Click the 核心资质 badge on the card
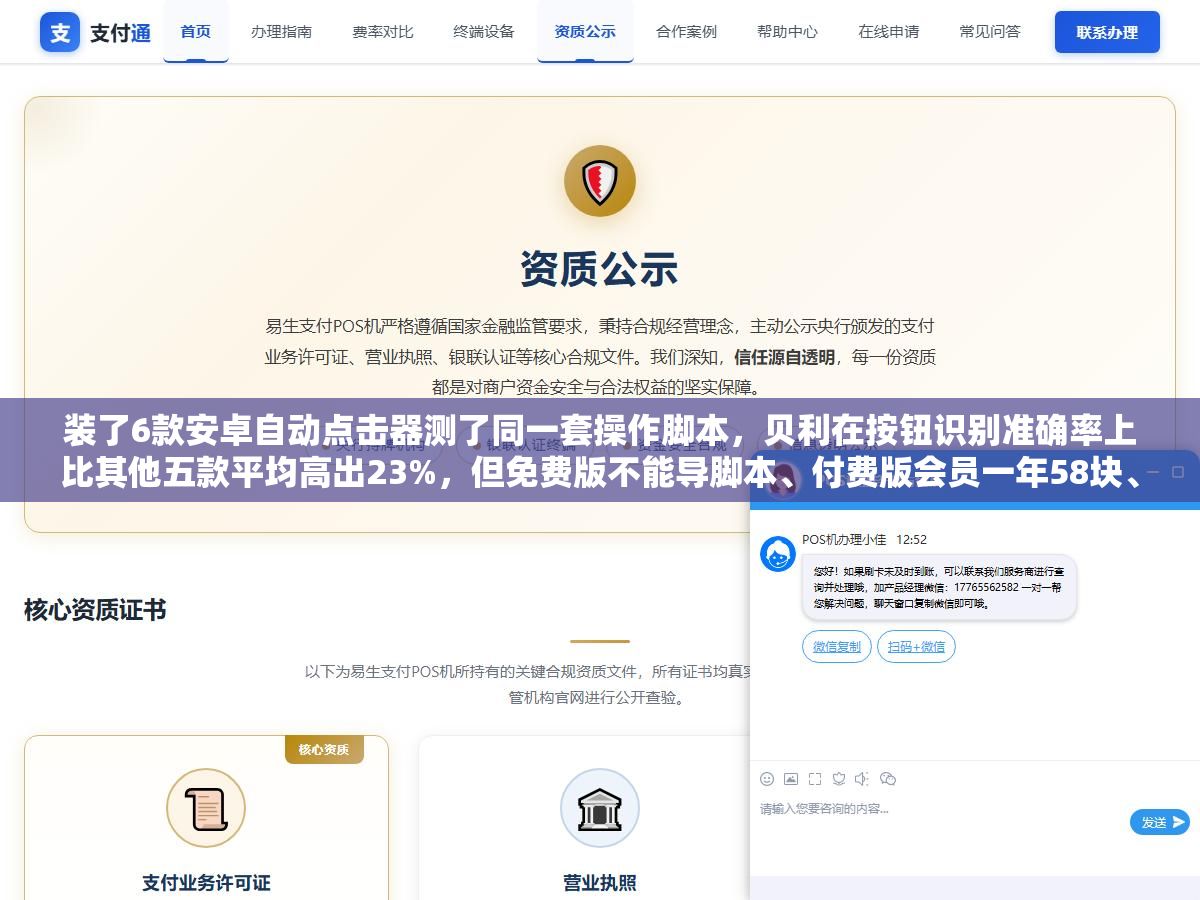This screenshot has height=900, width=1200. pos(324,749)
